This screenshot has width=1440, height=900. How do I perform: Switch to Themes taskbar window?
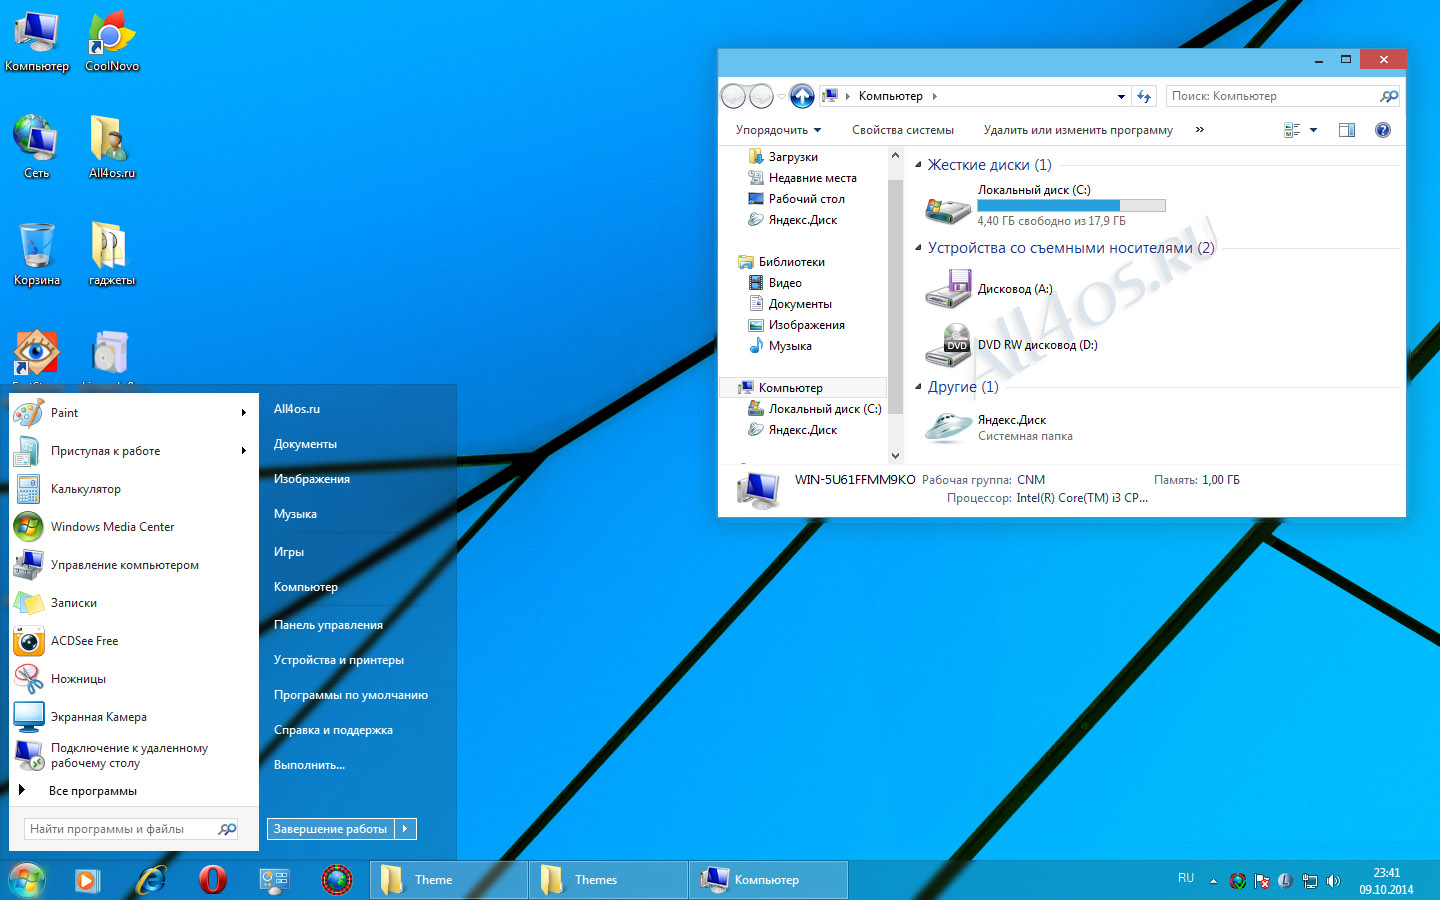coord(608,880)
